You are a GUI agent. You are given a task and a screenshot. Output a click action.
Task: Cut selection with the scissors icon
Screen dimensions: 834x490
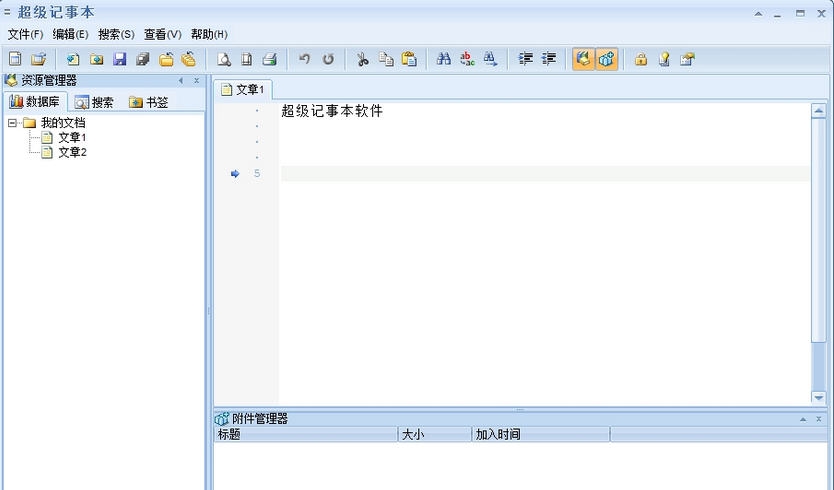click(x=363, y=59)
